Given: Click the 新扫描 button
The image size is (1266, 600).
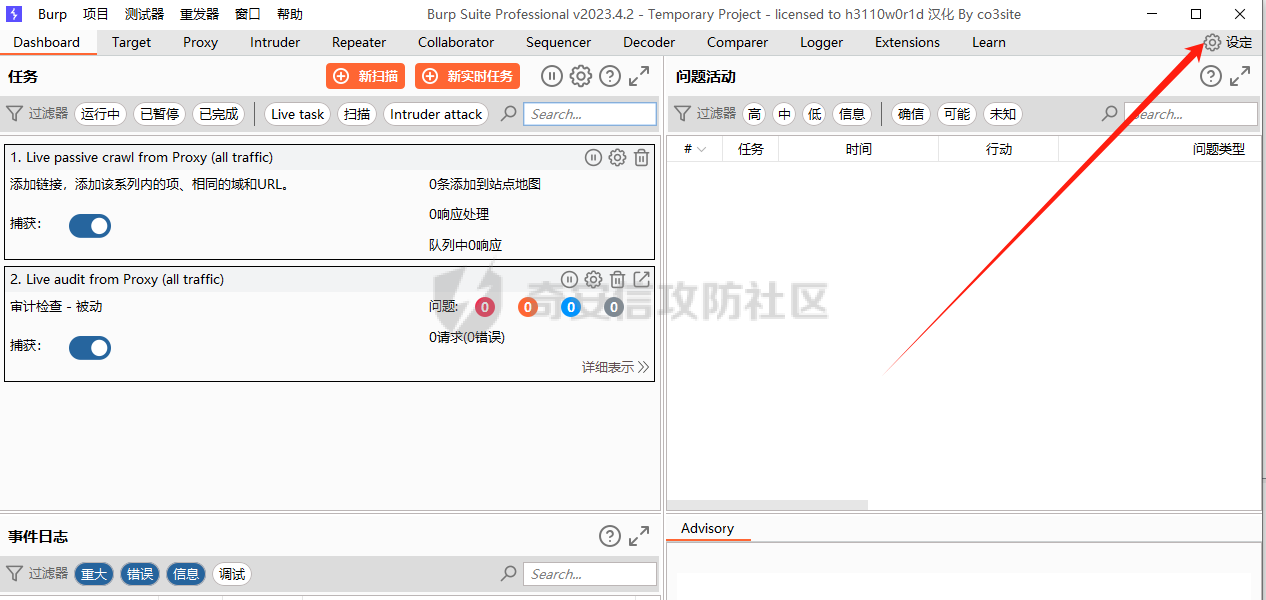Looking at the screenshot, I should (x=365, y=76).
